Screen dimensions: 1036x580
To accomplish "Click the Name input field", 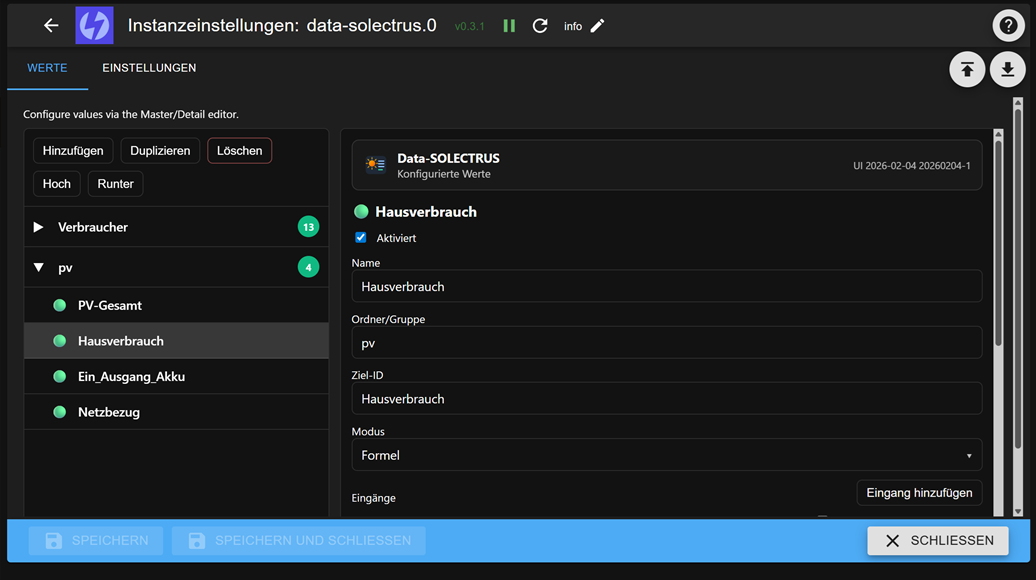I will [667, 287].
